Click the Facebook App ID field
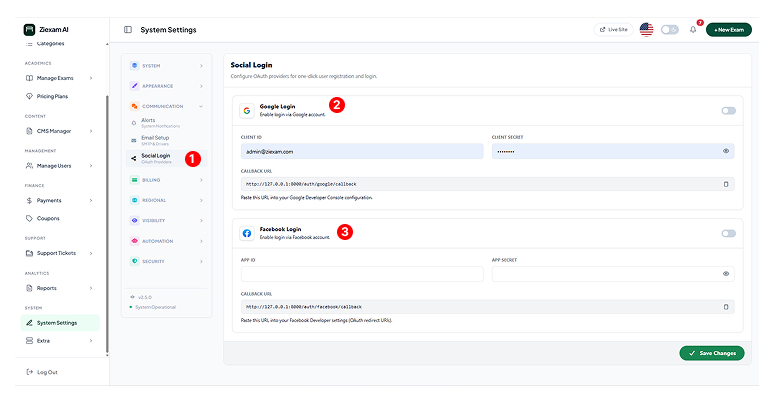 click(362, 273)
